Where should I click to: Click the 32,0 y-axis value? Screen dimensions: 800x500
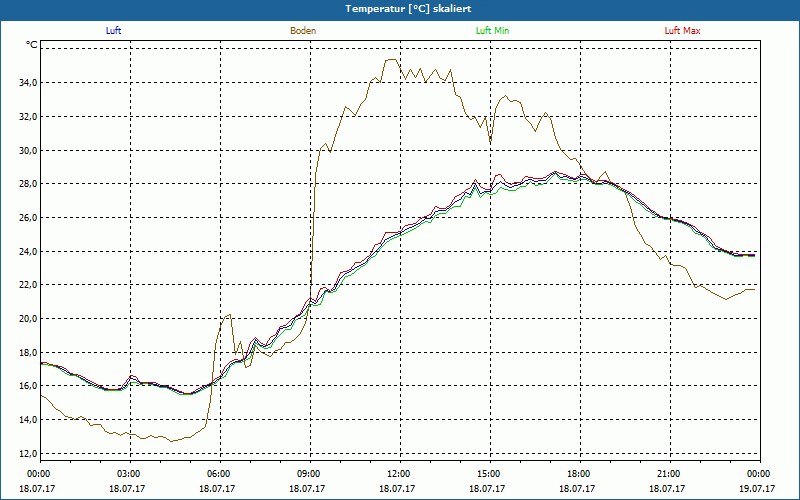(29, 116)
